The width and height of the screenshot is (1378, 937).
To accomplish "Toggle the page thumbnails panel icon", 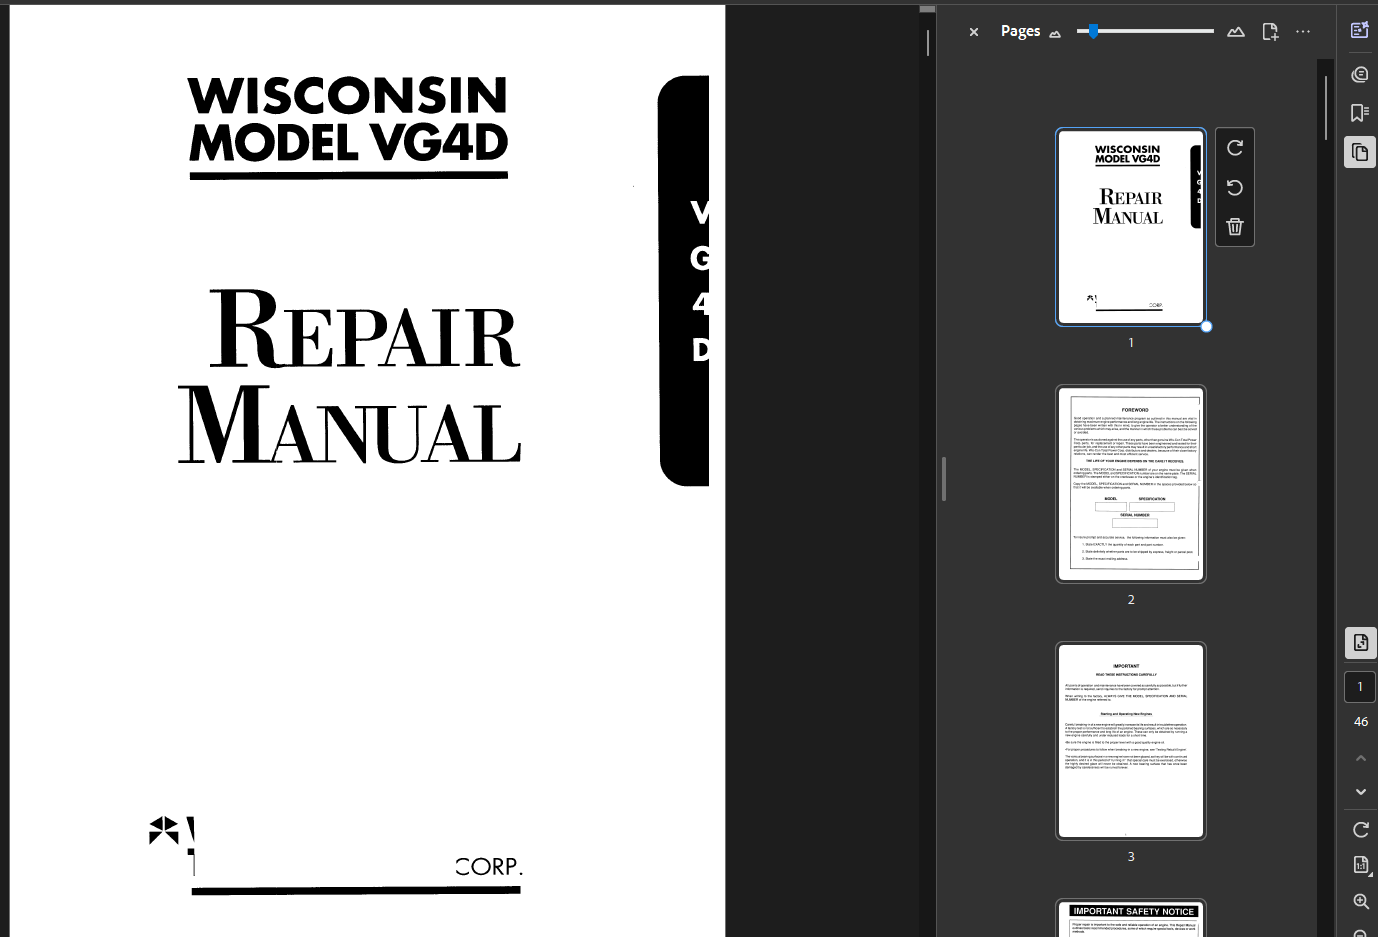I will coord(1360,152).
